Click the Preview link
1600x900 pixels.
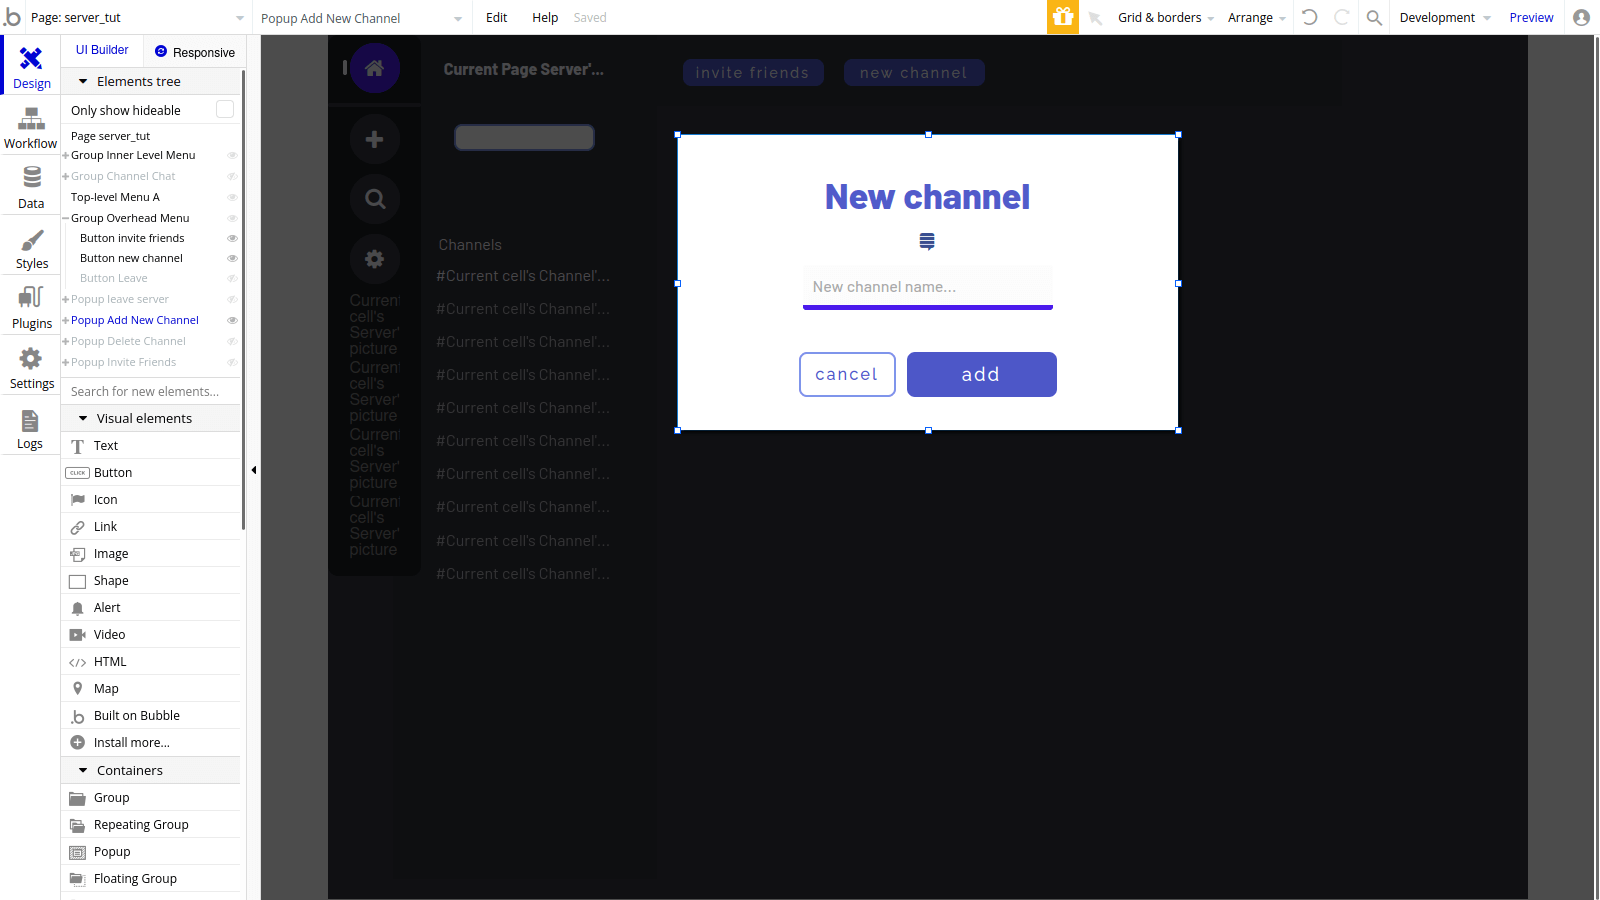pyautogui.click(x=1531, y=17)
